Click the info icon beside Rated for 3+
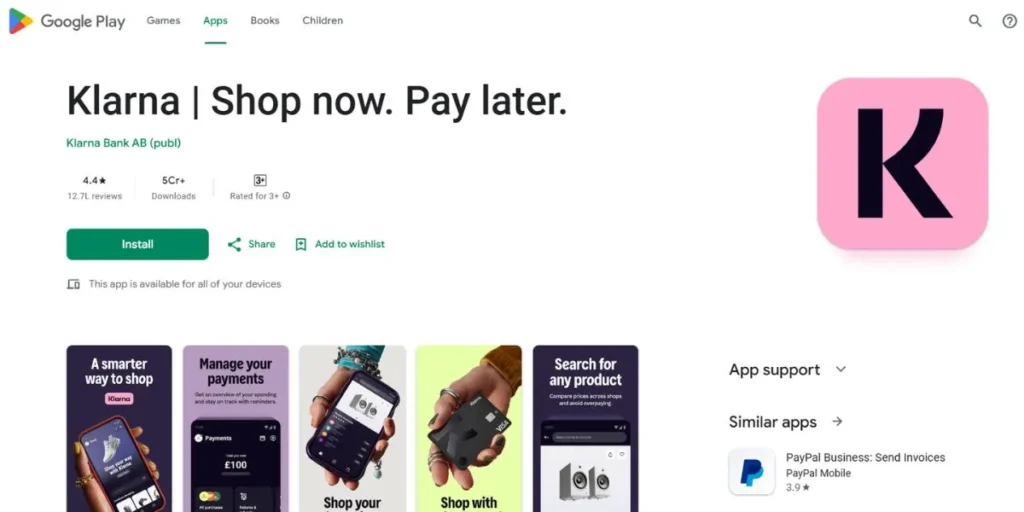Viewport: 1024px width, 512px height. click(x=287, y=196)
